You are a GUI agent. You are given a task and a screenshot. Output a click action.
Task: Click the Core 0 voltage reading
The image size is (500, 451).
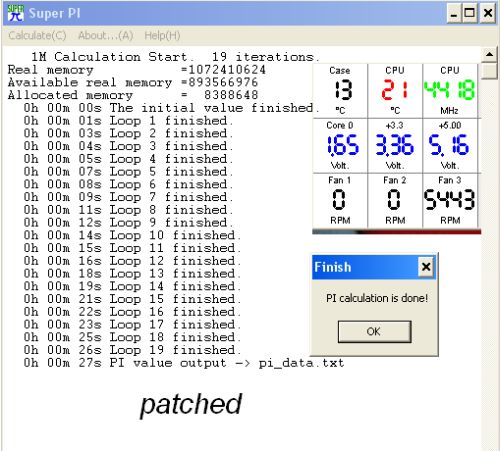343,145
